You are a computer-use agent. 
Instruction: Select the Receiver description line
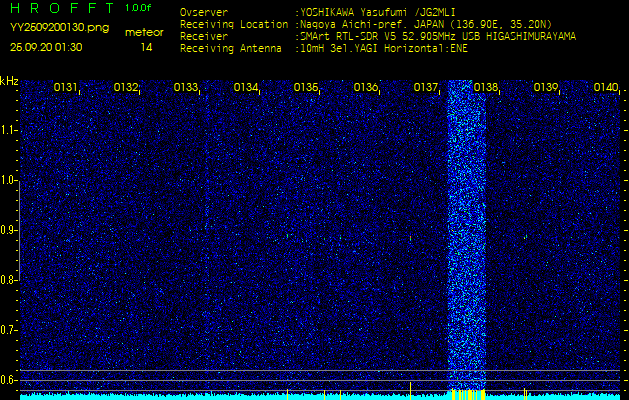(x=378, y=37)
